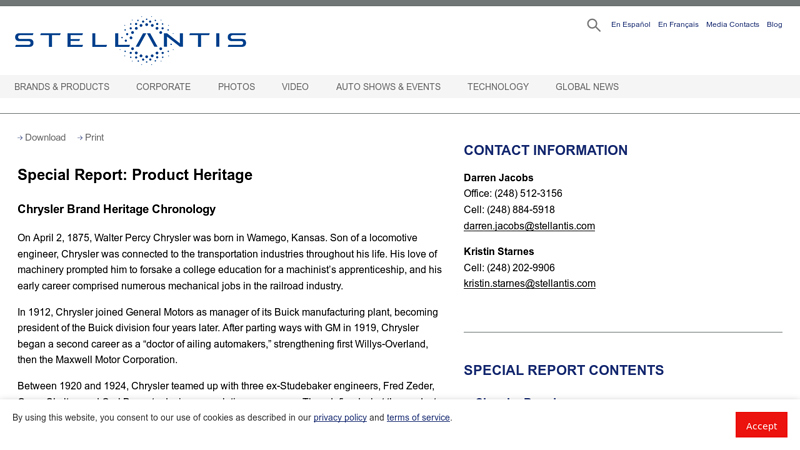The height and width of the screenshot is (450, 800).
Task: Click the Download arrow link
Action: point(42,138)
